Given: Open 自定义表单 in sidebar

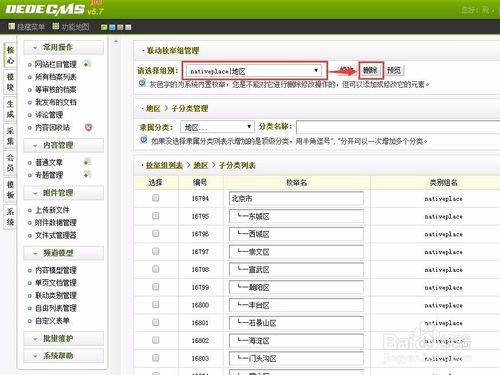Looking at the screenshot, I should click(52, 321).
